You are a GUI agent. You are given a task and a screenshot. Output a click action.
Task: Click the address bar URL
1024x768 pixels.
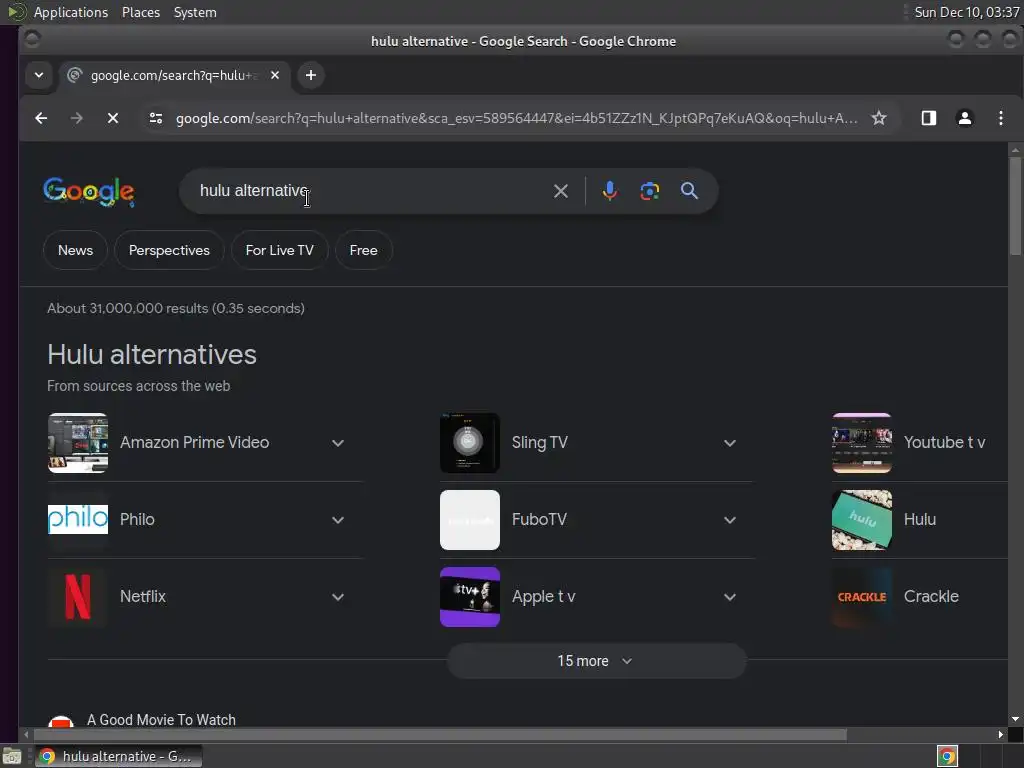pyautogui.click(x=516, y=118)
